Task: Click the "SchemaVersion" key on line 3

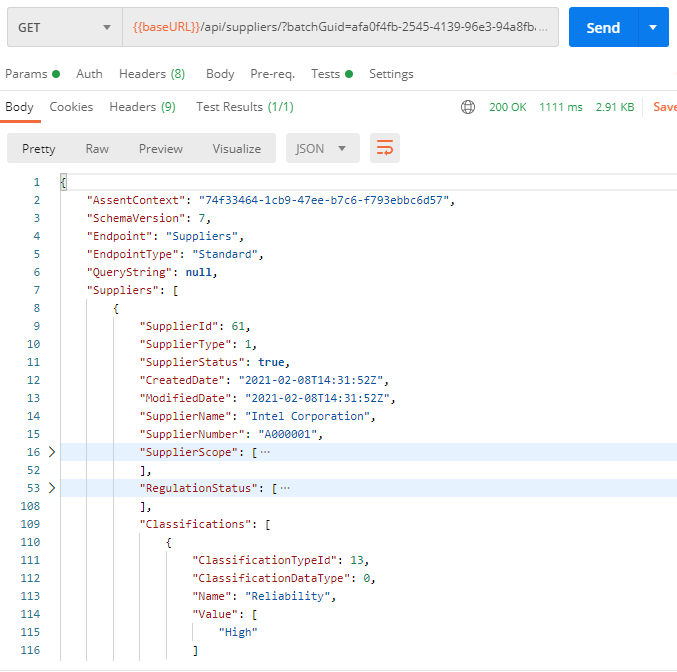Action: tap(136, 218)
